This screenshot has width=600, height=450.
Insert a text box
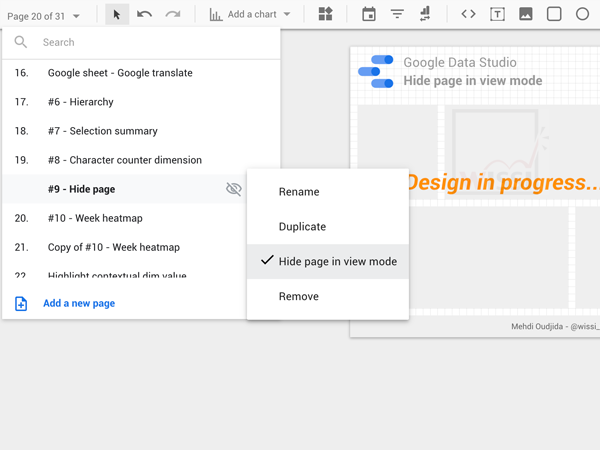point(497,15)
